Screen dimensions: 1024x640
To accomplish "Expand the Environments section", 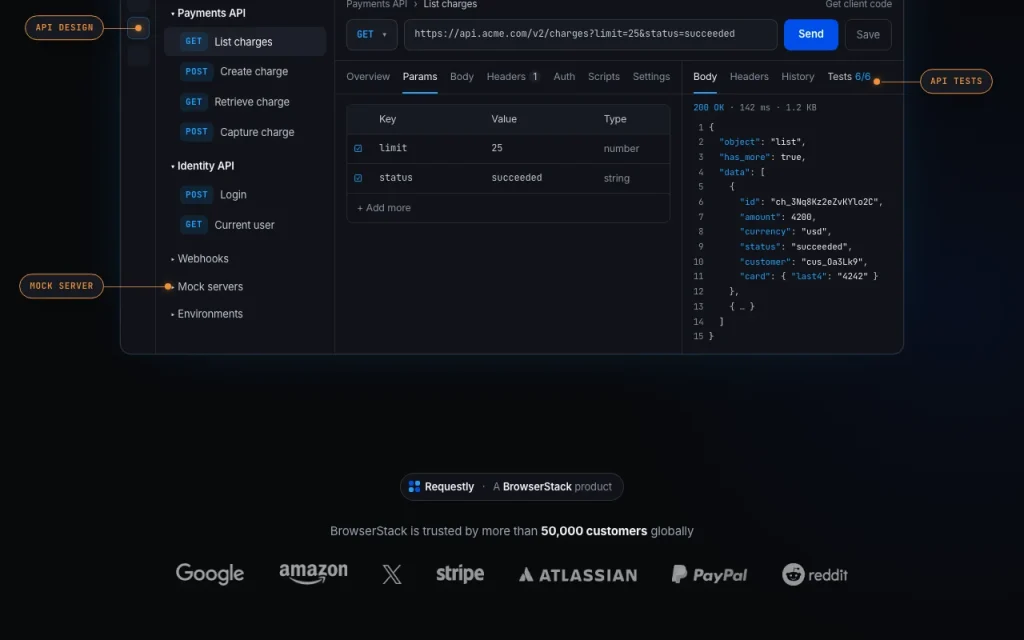I will coord(207,314).
